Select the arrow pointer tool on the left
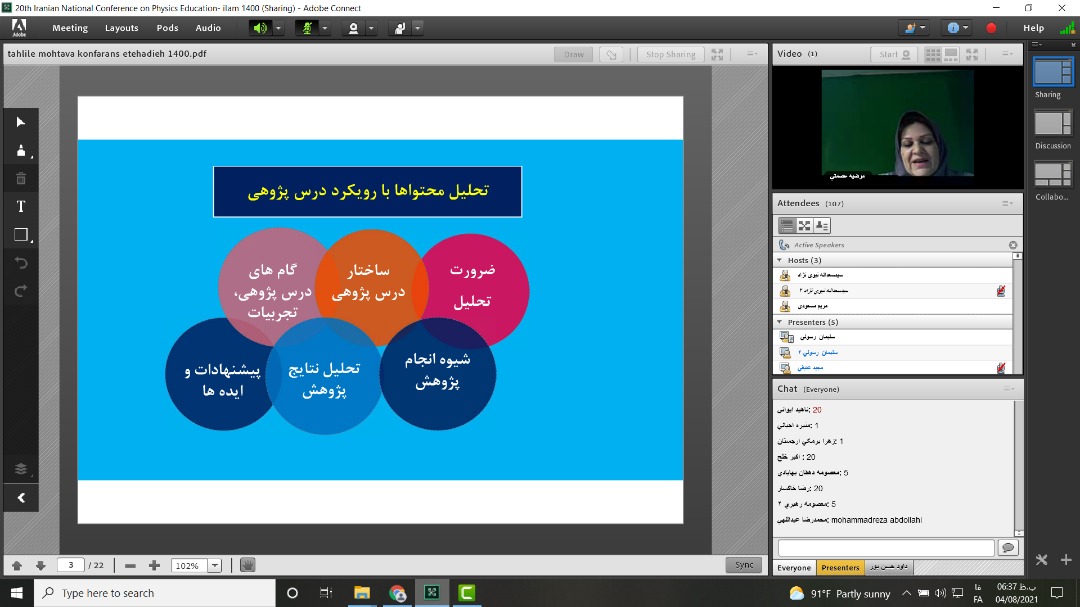This screenshot has width=1080, height=607. 20,122
